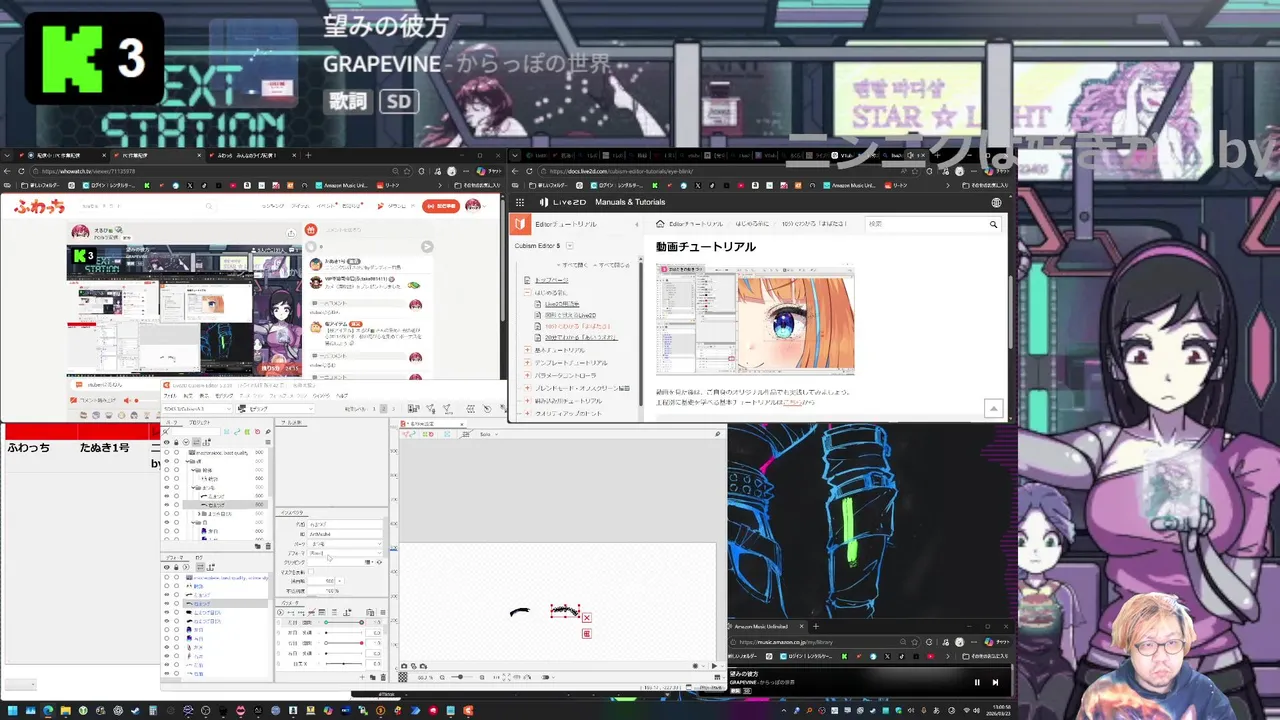1280x720 pixels.
Task: Click the play button below the canvas
Action: 714,666
